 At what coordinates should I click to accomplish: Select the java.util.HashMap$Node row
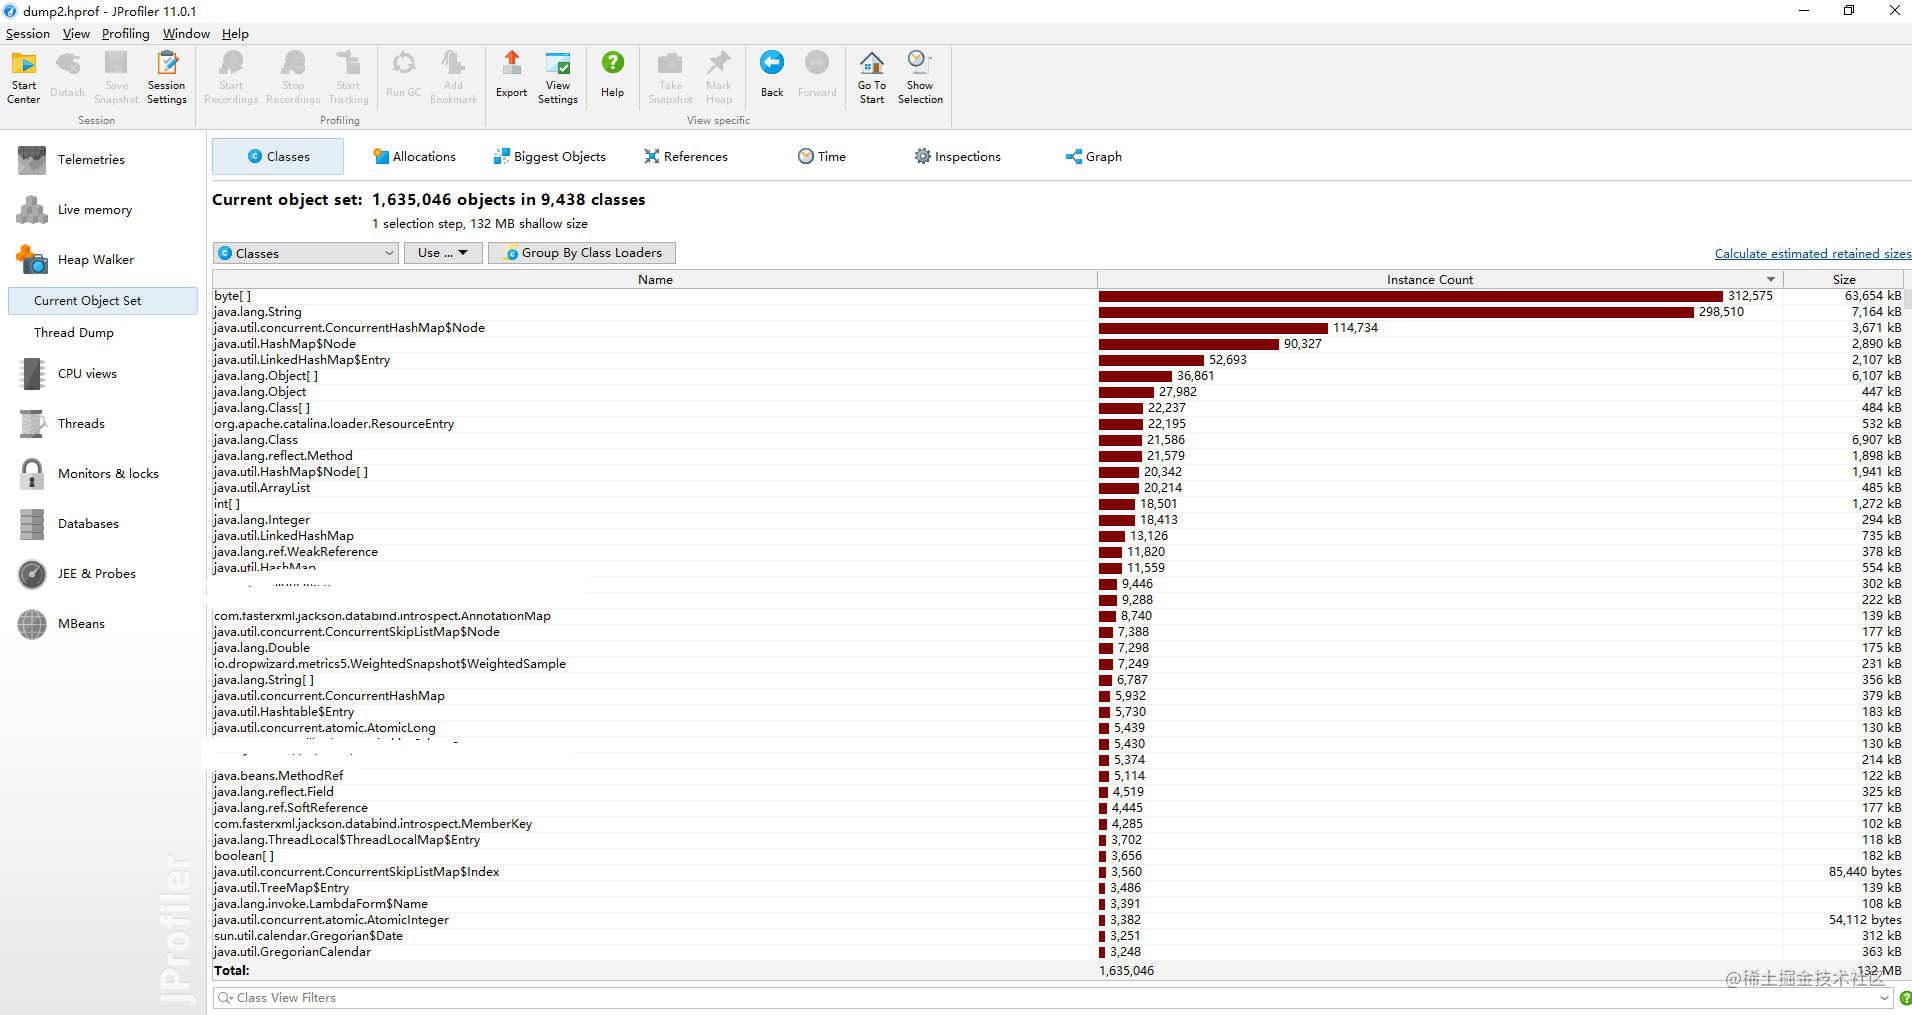pos(1058,344)
